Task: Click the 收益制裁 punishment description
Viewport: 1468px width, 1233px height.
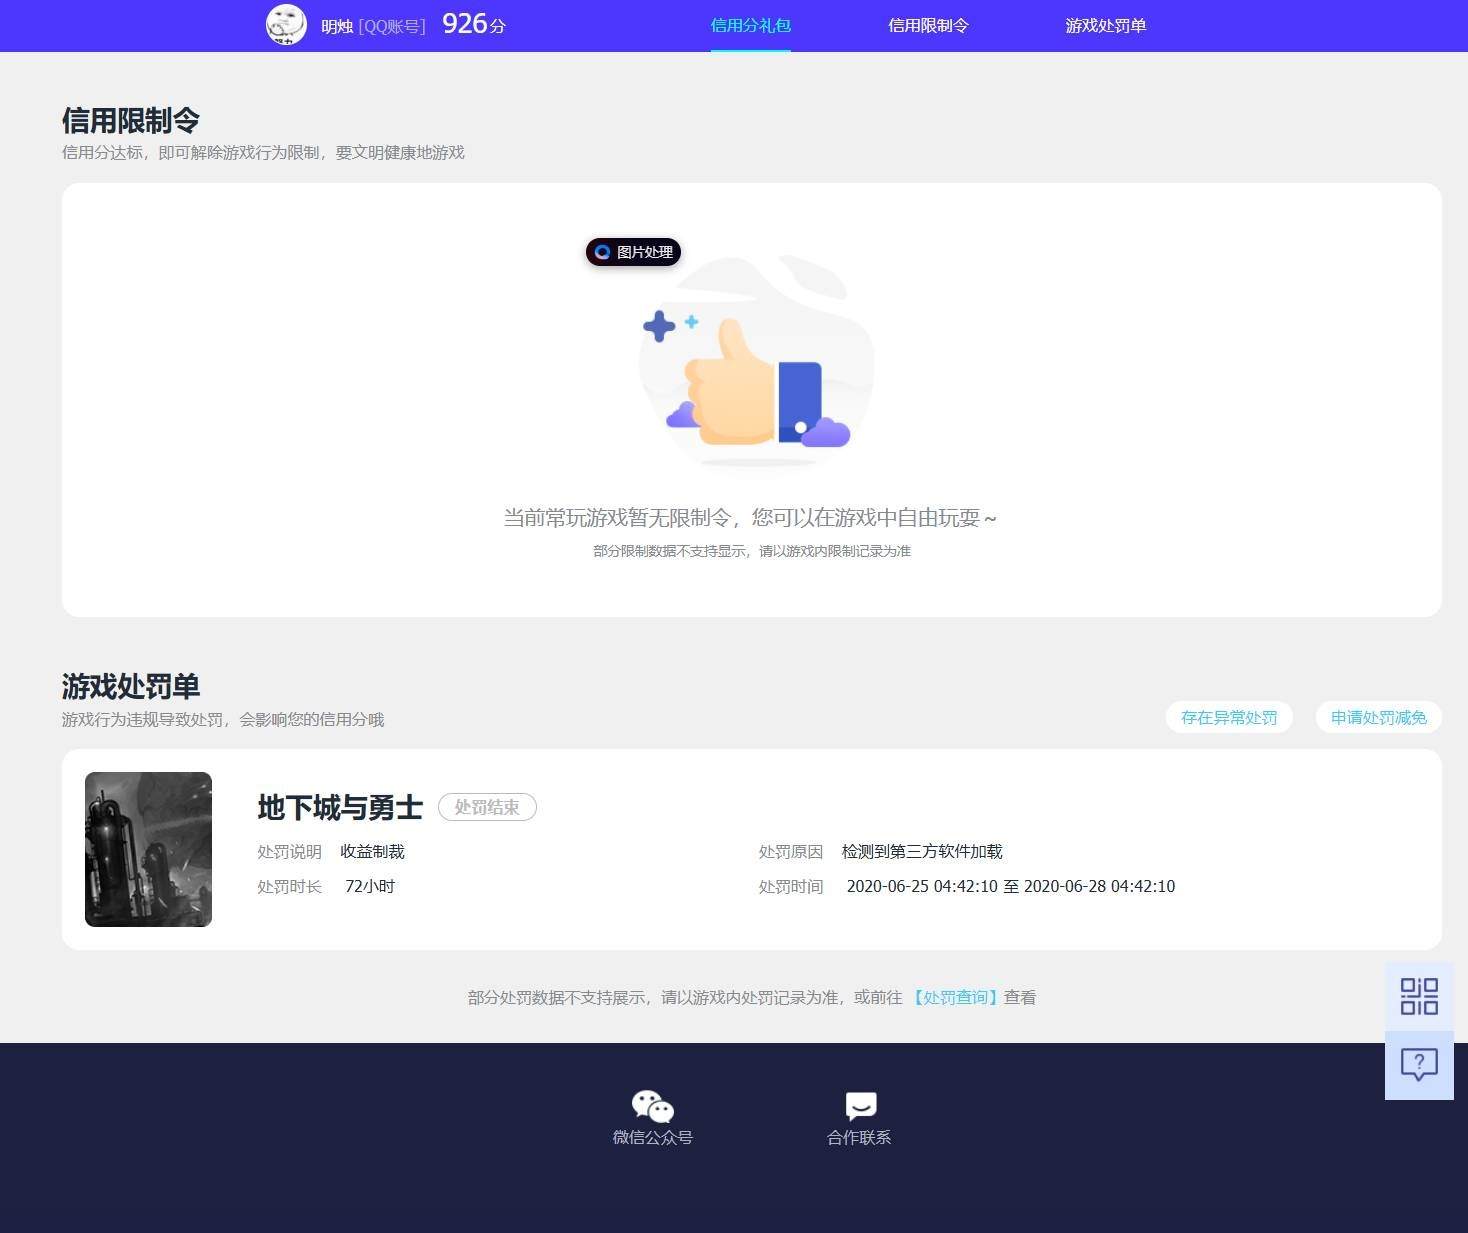Action: click(x=372, y=852)
